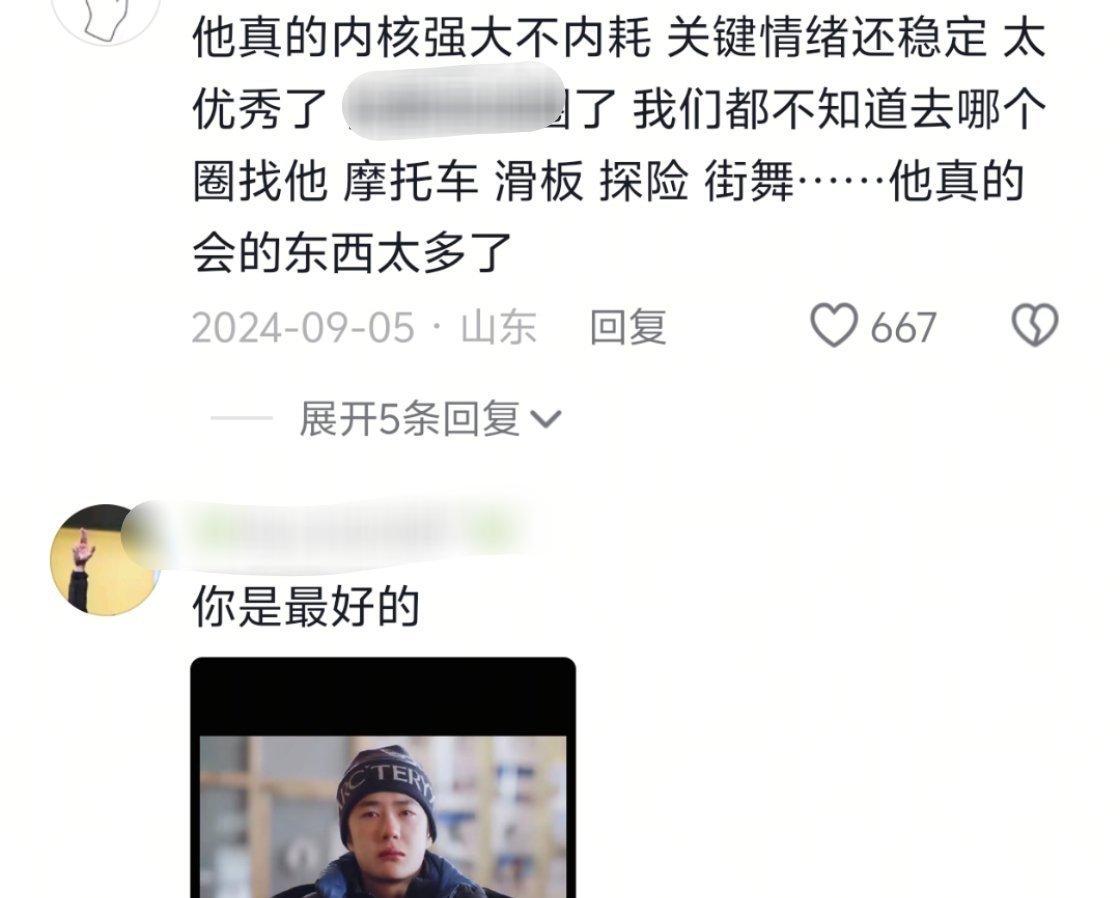Click the 2024-09-05 timestamp
This screenshot has width=1120, height=898.
(303, 328)
